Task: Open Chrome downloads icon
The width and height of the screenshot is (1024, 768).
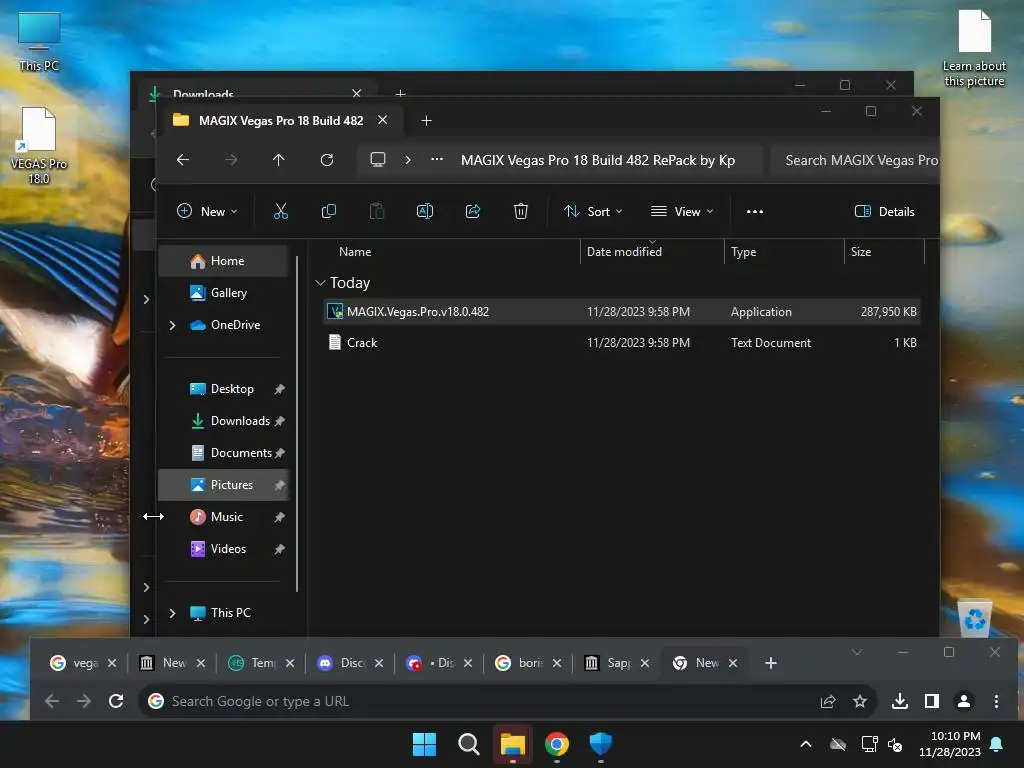Action: (x=900, y=701)
